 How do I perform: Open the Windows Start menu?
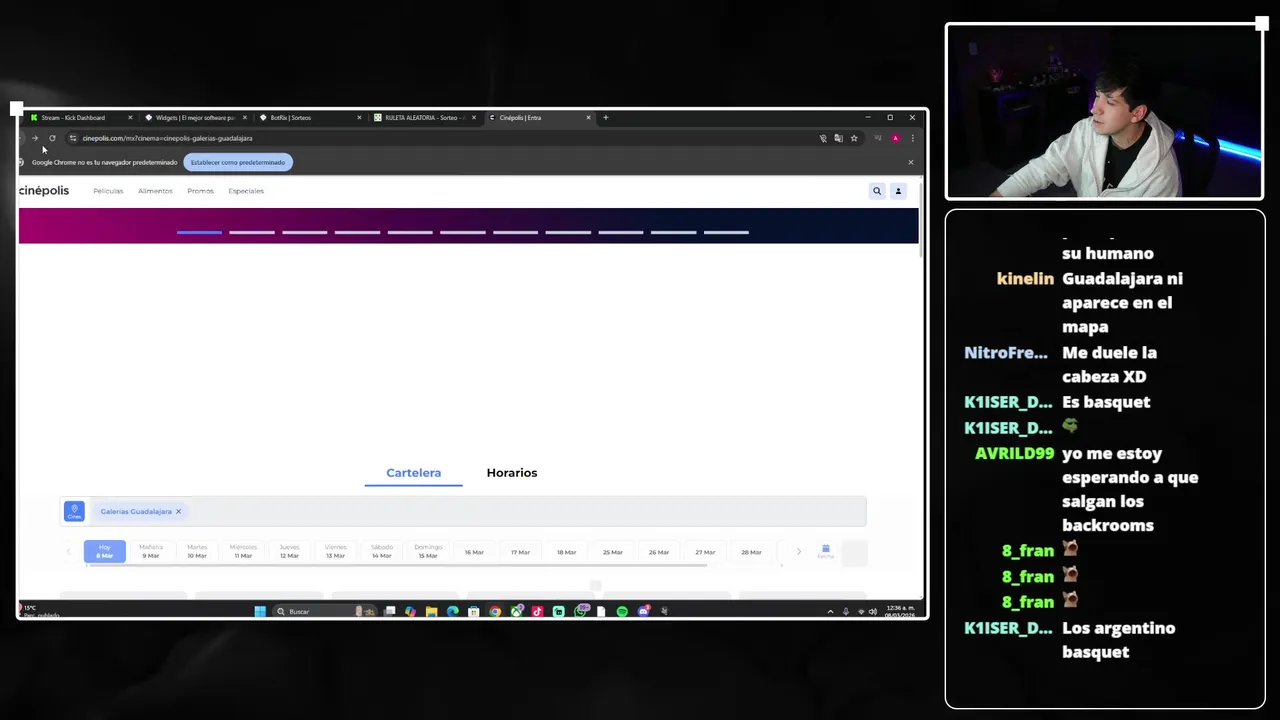(x=260, y=611)
